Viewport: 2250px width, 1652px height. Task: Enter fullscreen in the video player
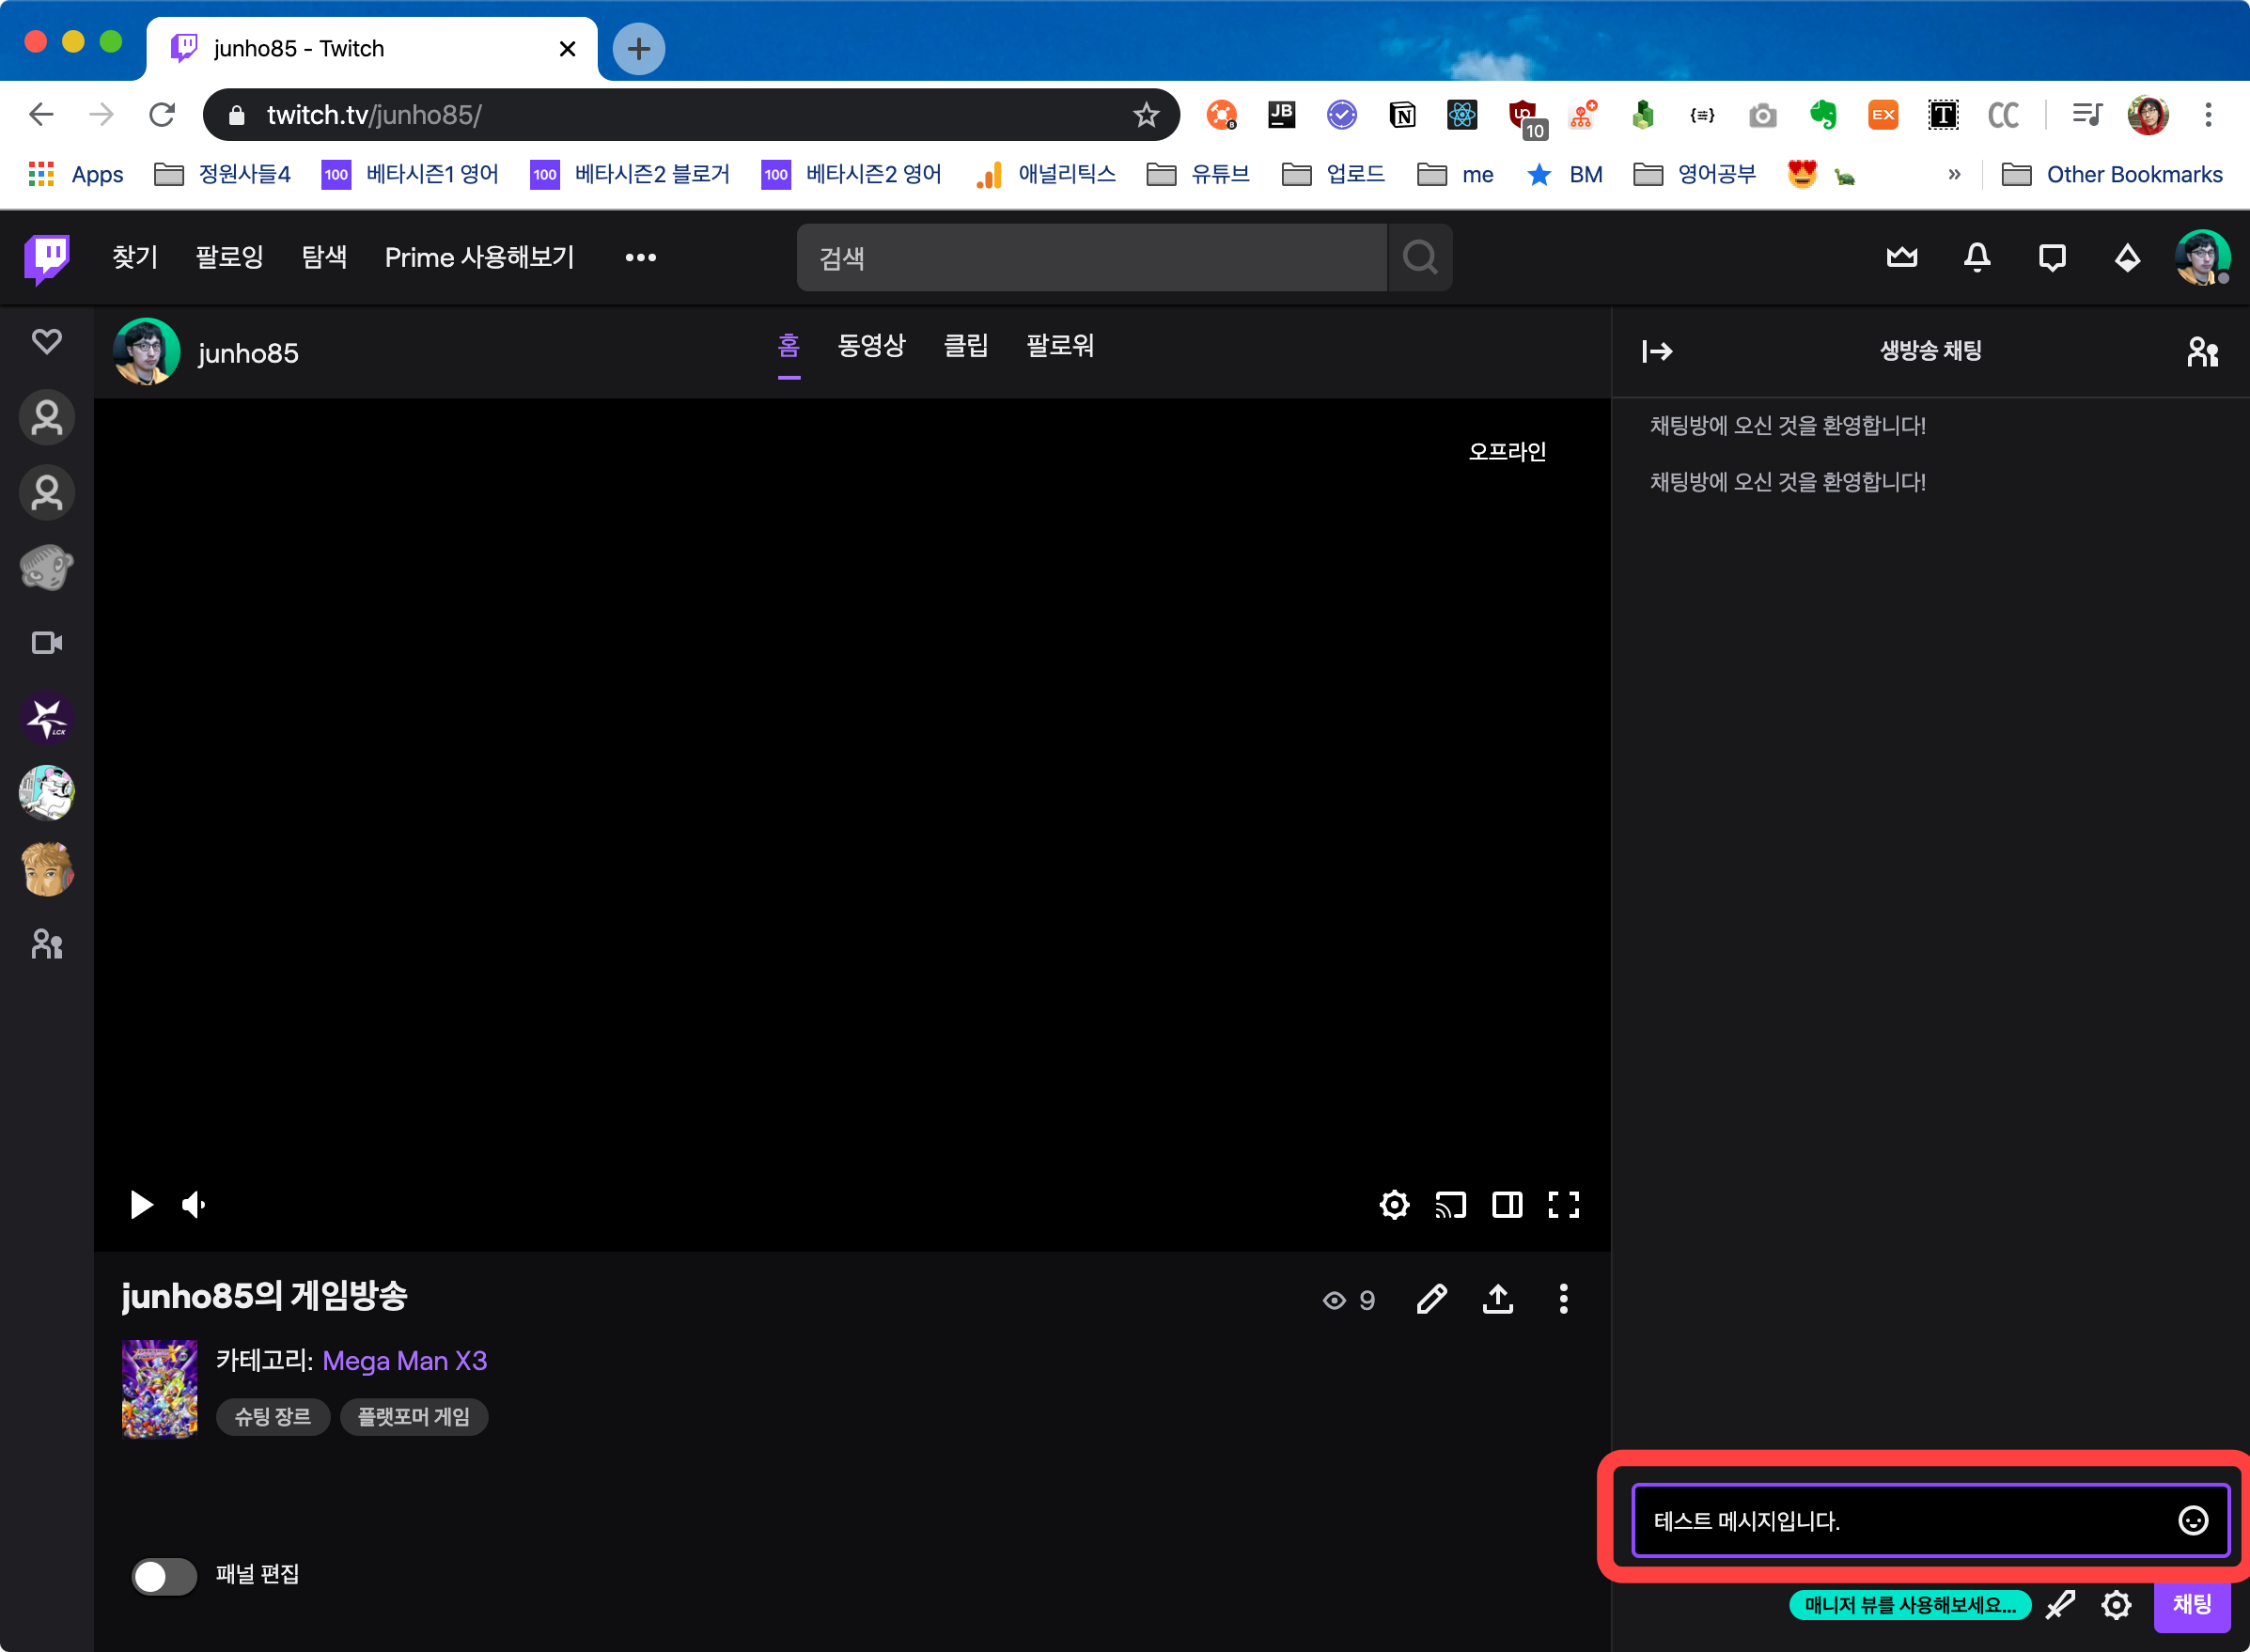coord(1563,1204)
